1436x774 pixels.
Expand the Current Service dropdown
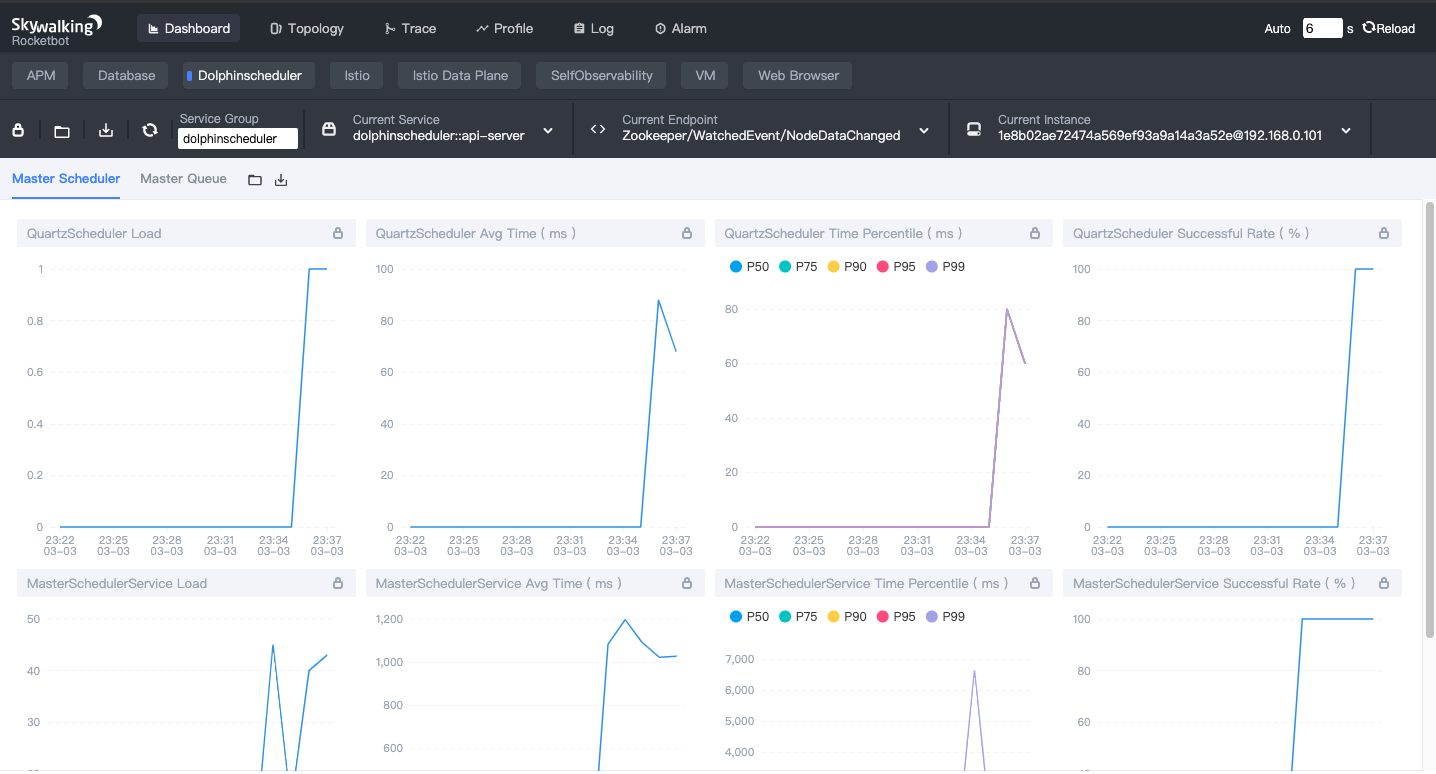[x=548, y=130]
